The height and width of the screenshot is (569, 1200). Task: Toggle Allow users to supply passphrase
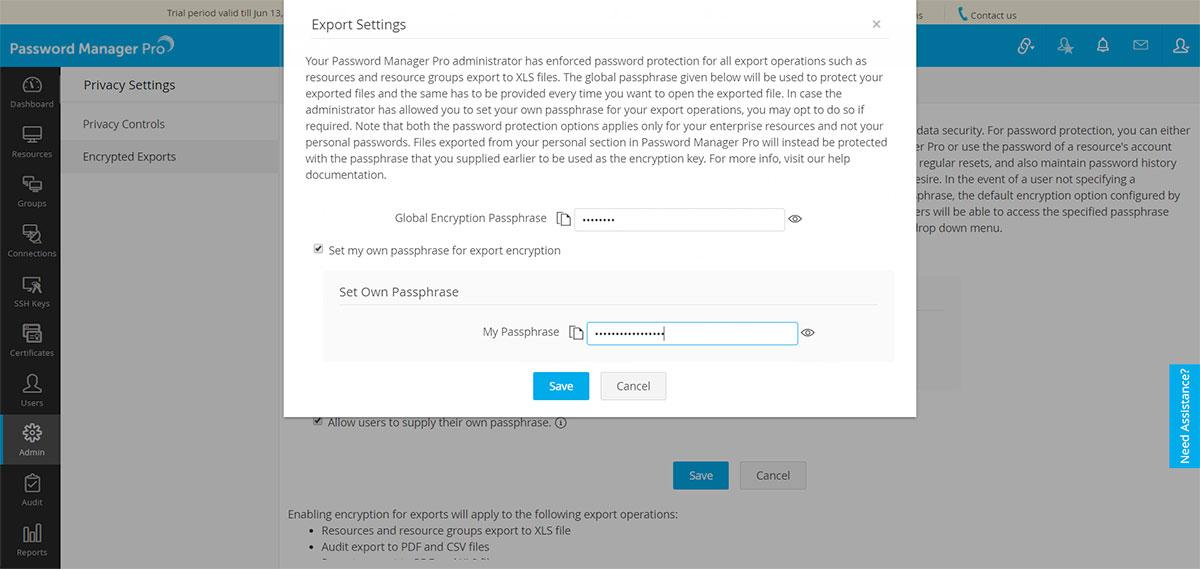click(x=318, y=422)
